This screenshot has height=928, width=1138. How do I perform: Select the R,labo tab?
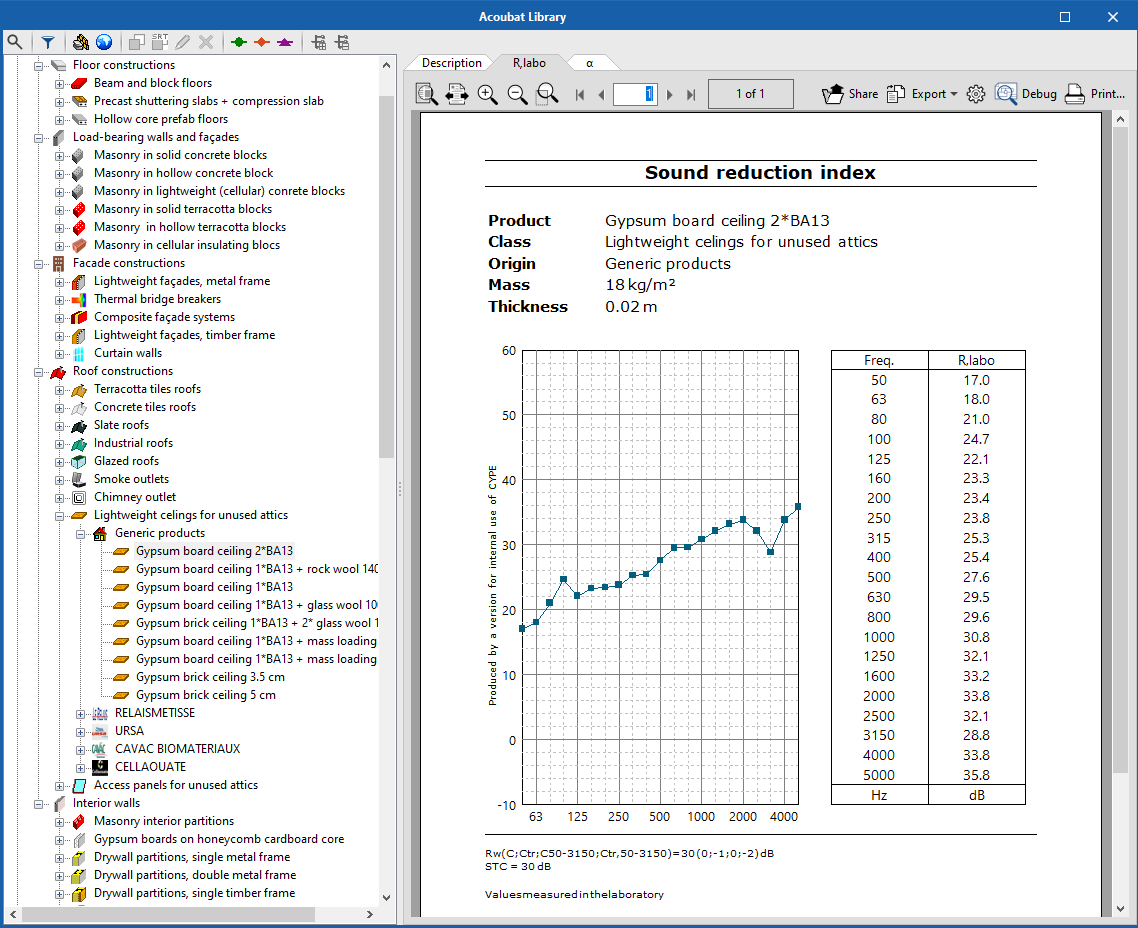[529, 63]
